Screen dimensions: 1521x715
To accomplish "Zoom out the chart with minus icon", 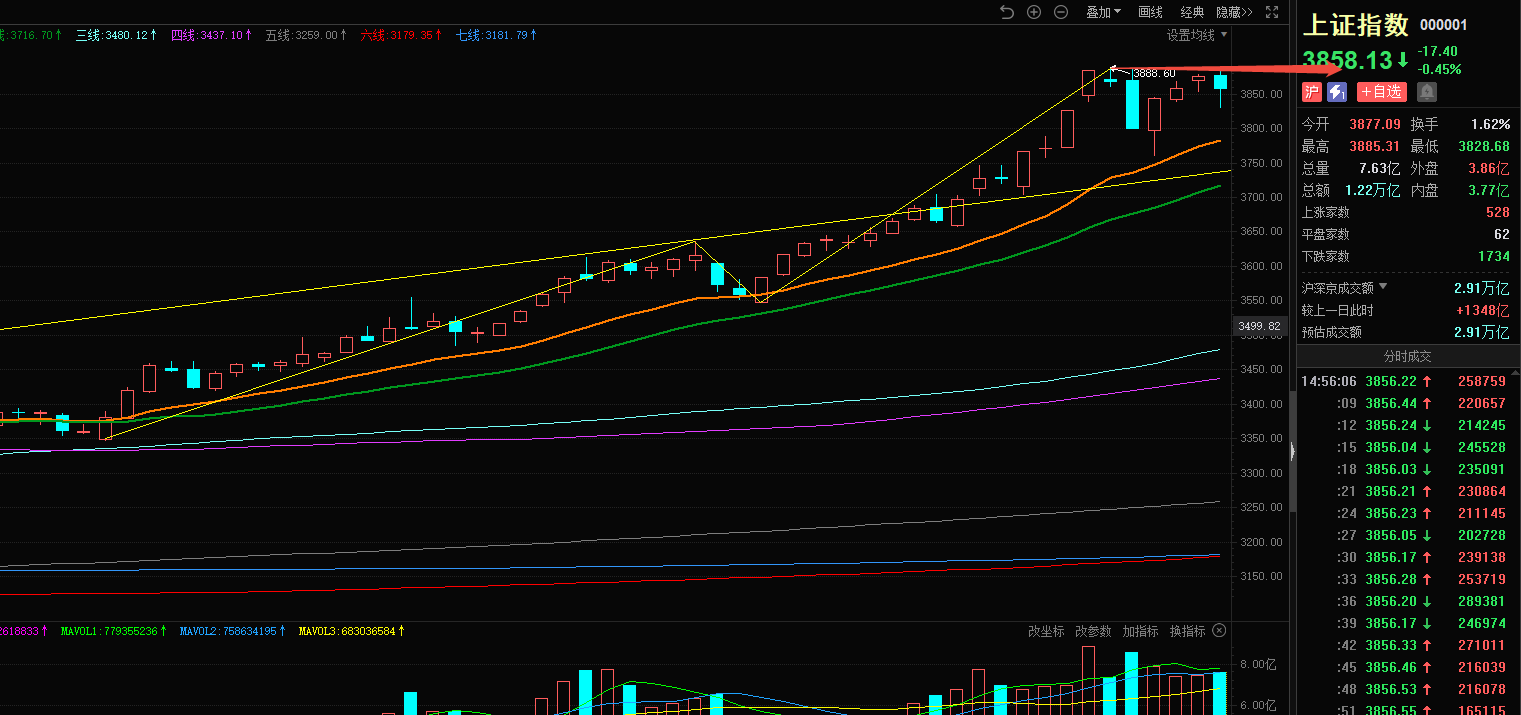I will [1061, 12].
